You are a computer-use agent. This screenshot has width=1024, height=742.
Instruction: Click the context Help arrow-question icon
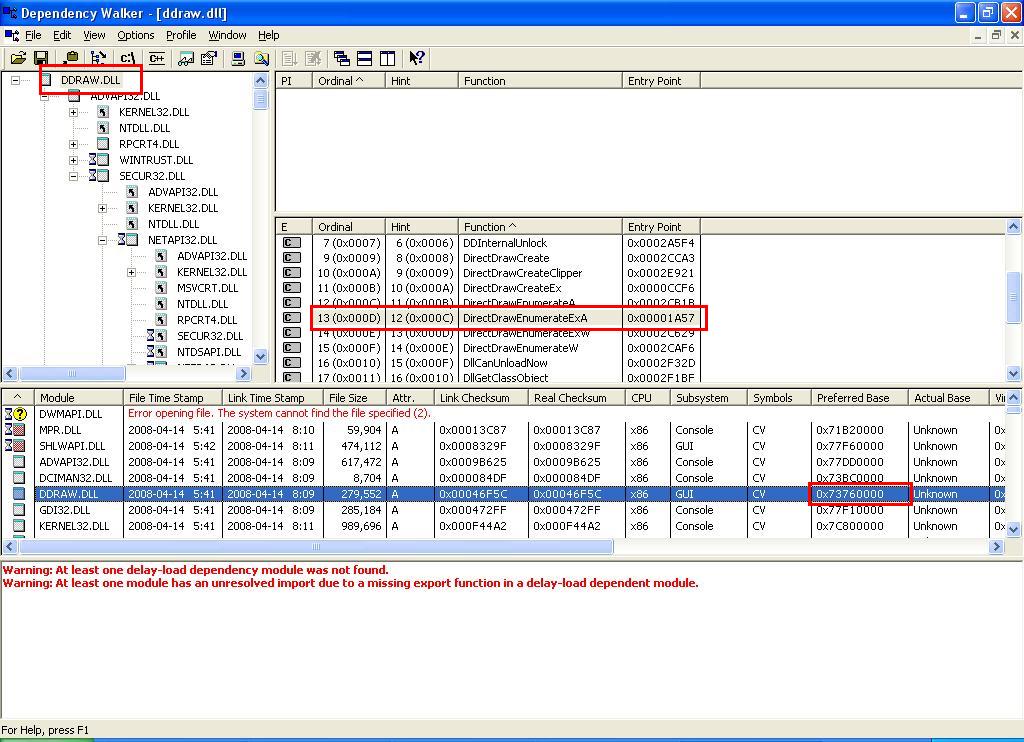pyautogui.click(x=417, y=58)
